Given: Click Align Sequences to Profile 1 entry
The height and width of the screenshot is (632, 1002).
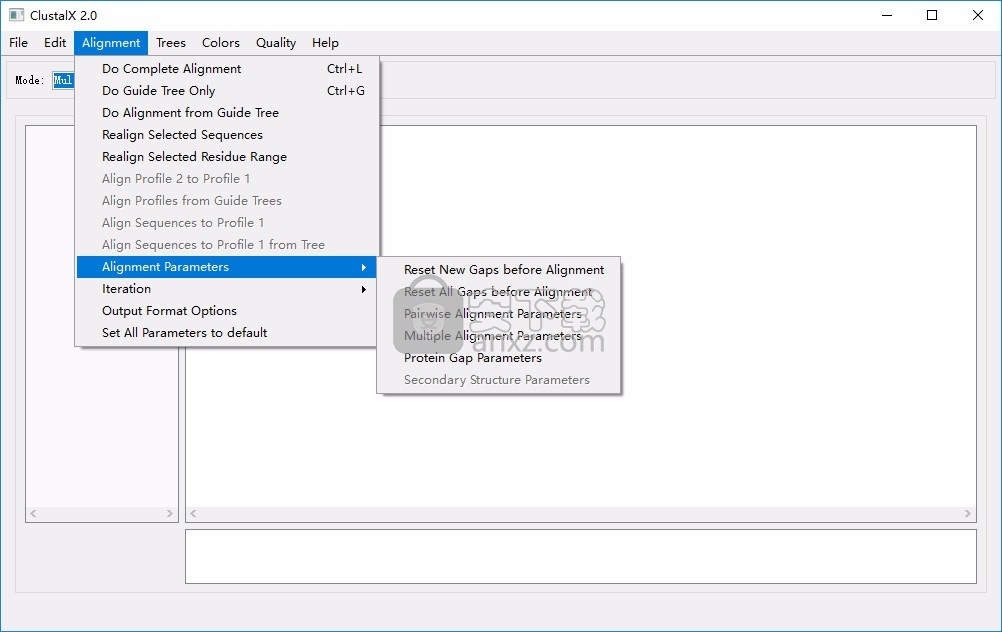Looking at the screenshot, I should 227,223.
